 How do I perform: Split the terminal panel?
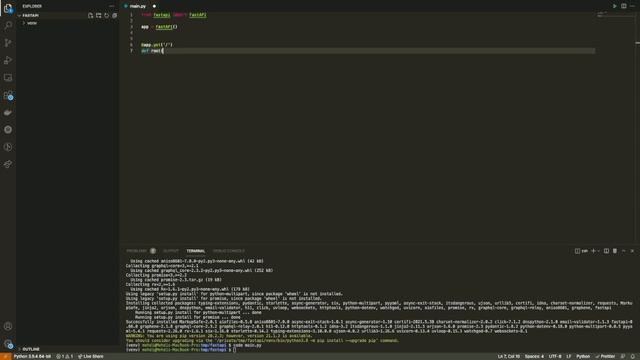[x=606, y=251]
